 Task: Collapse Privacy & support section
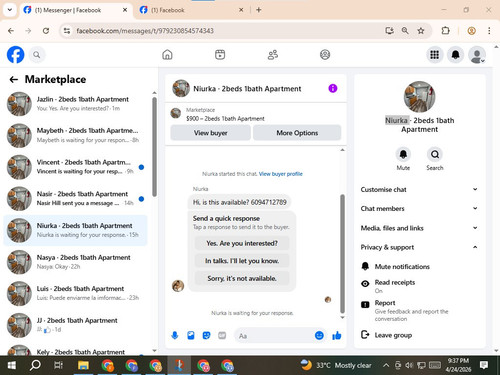click(419, 247)
